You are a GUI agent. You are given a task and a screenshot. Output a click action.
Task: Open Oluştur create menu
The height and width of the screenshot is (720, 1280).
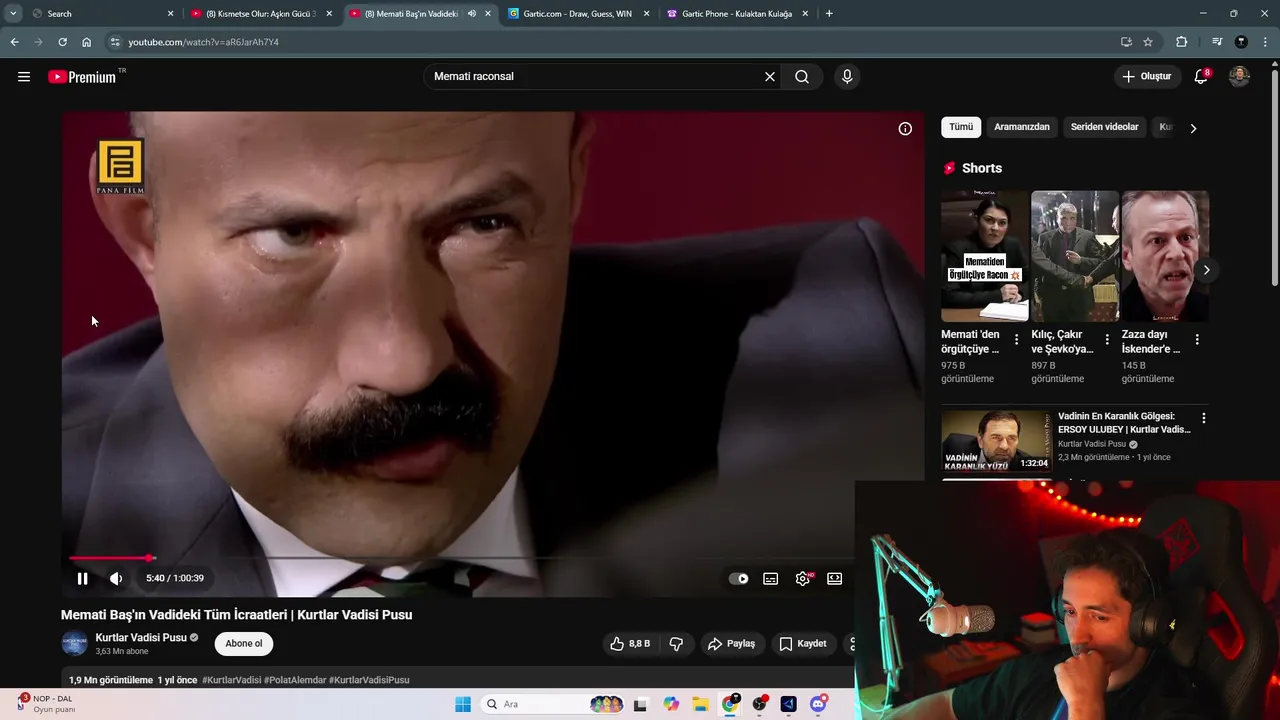pos(1146,77)
